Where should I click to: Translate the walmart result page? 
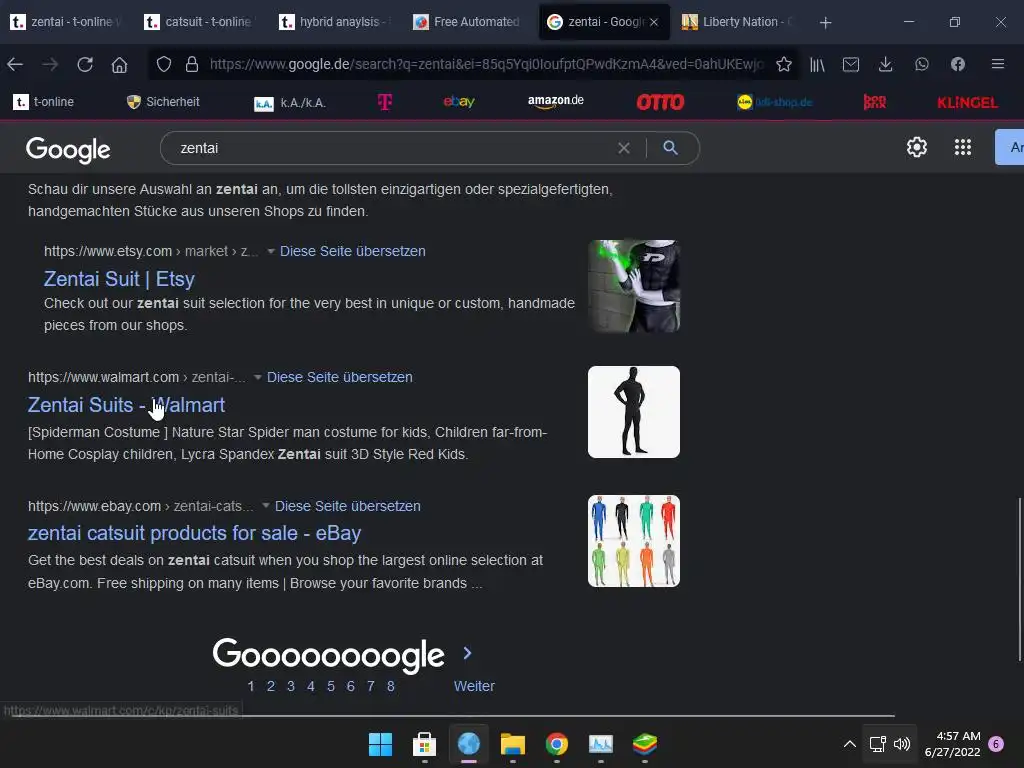coord(340,377)
